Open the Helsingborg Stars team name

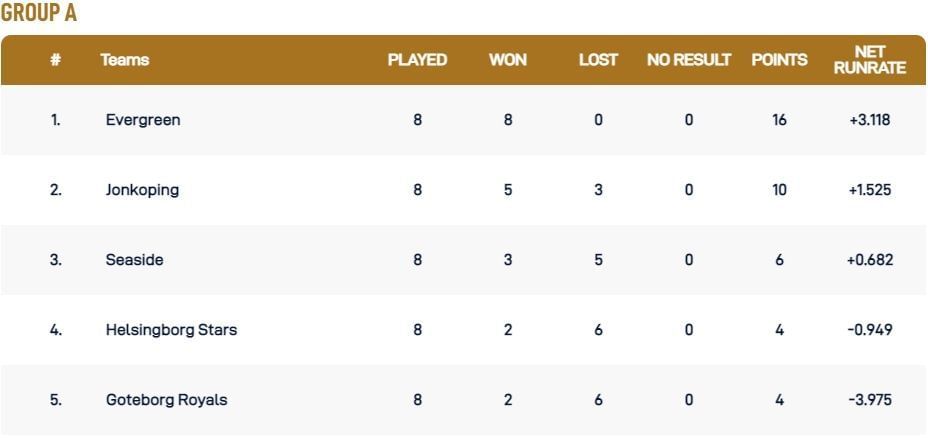[x=171, y=330]
